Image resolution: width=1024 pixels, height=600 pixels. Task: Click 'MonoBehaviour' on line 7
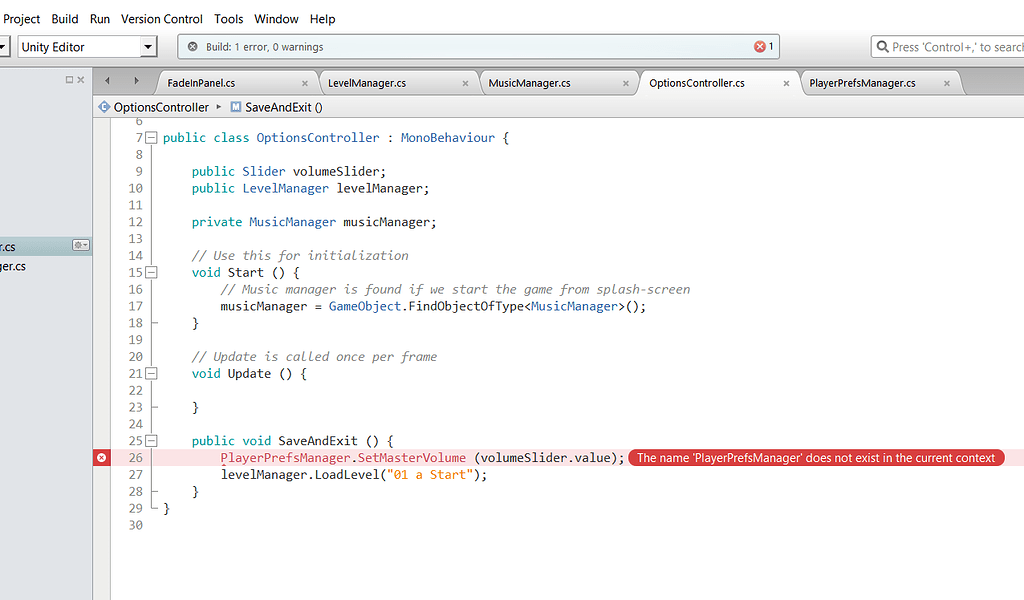tap(448, 138)
